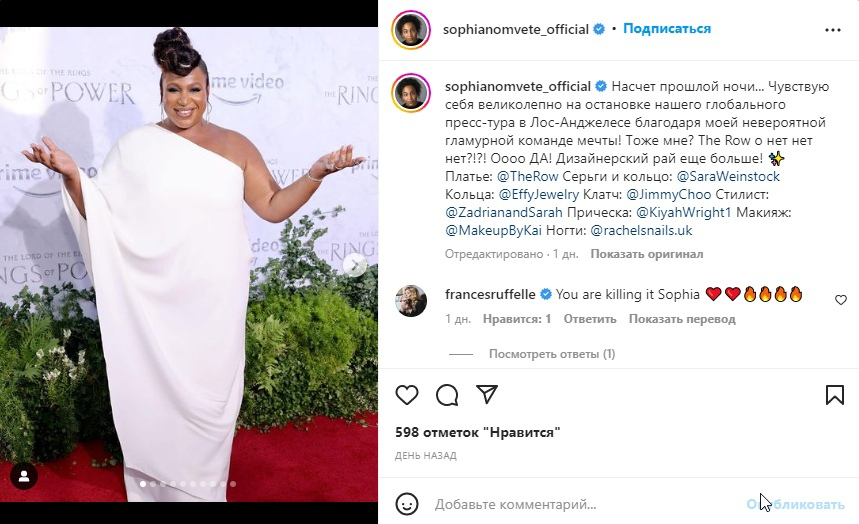
Task: Like the francesruffelle comment heart
Action: pyautogui.click(x=840, y=300)
